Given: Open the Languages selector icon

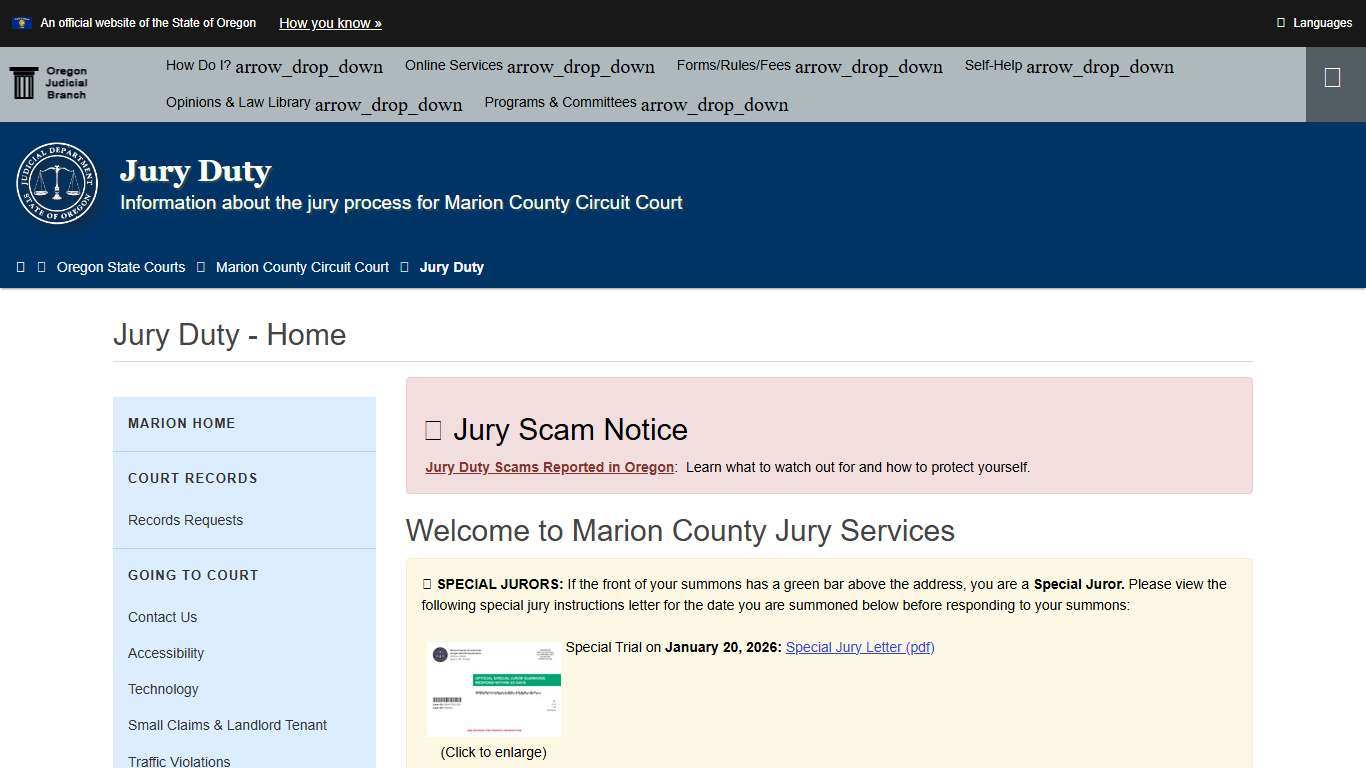Looking at the screenshot, I should point(1283,22).
